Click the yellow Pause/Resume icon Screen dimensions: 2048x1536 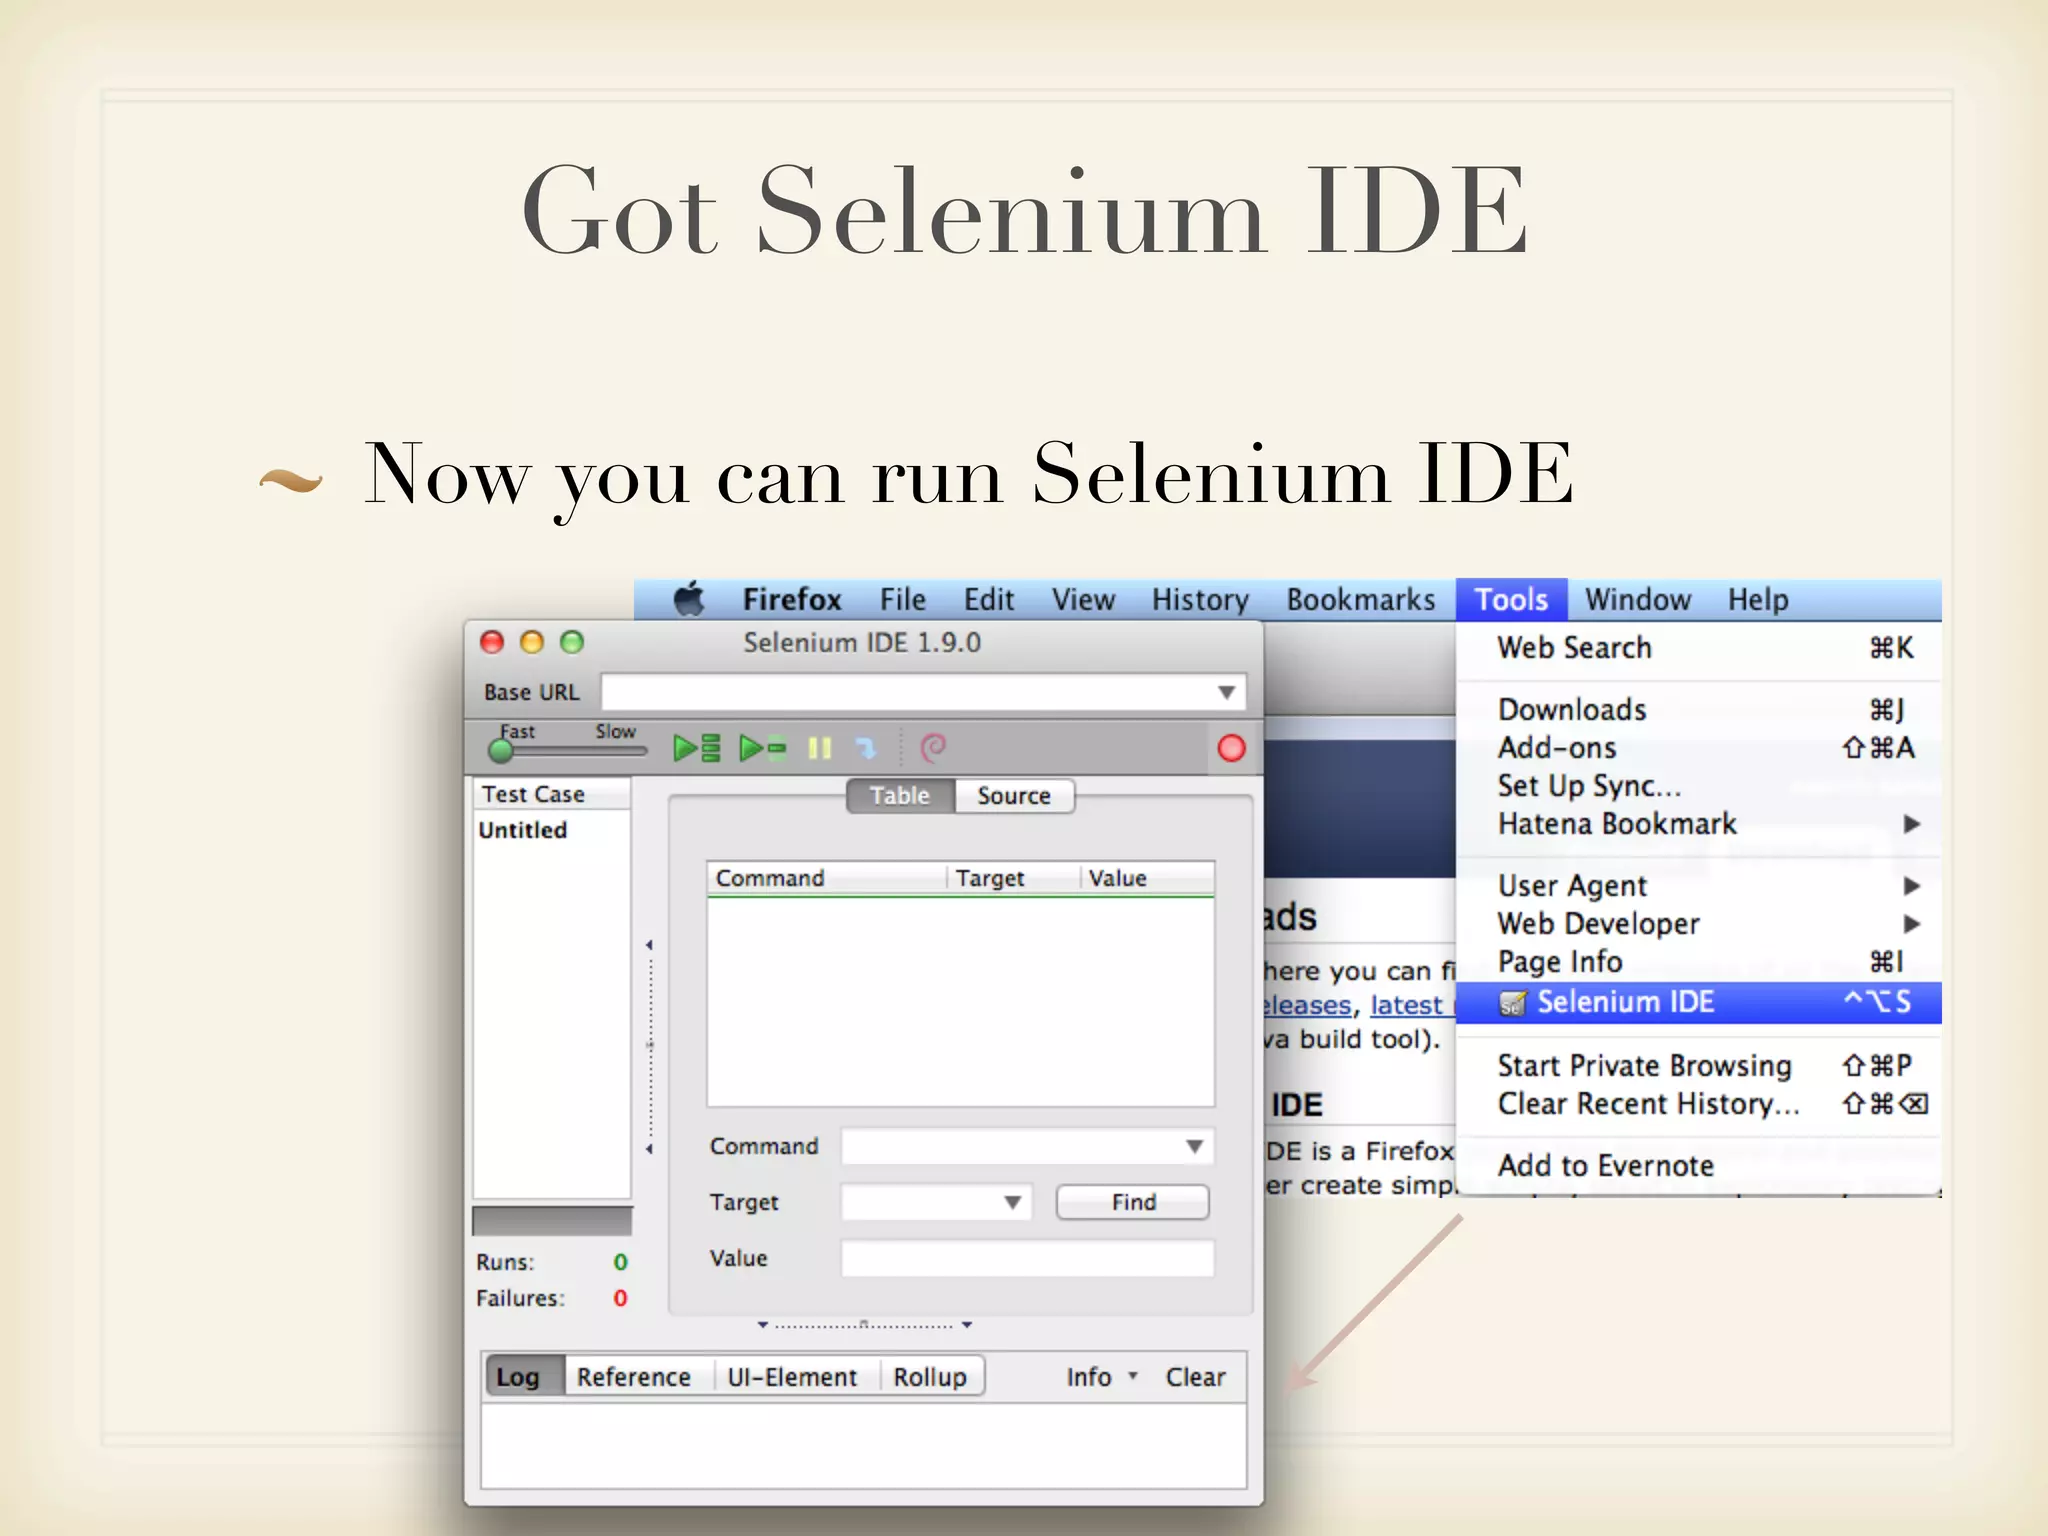click(820, 748)
